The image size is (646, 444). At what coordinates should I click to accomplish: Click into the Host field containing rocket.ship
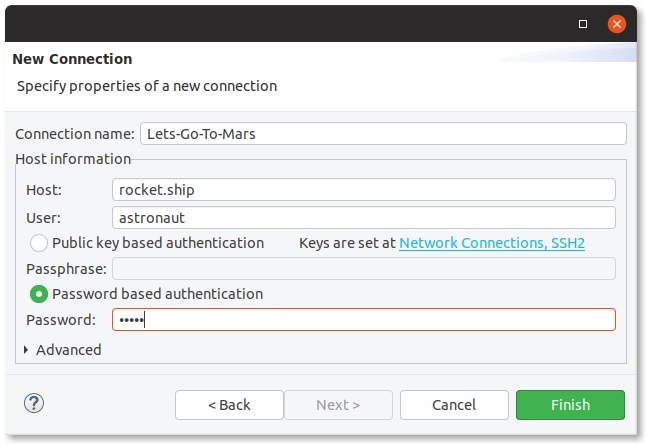pos(363,190)
